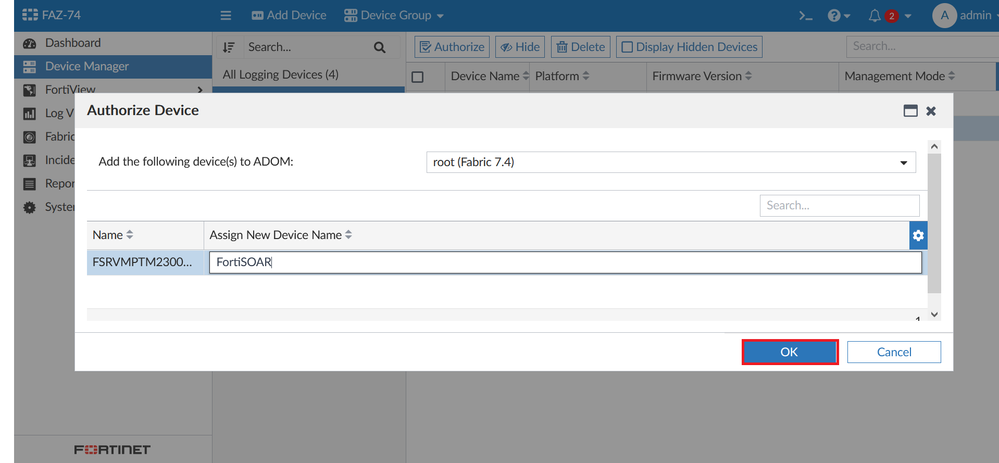Select Device Manager in sidebar

tap(113, 66)
